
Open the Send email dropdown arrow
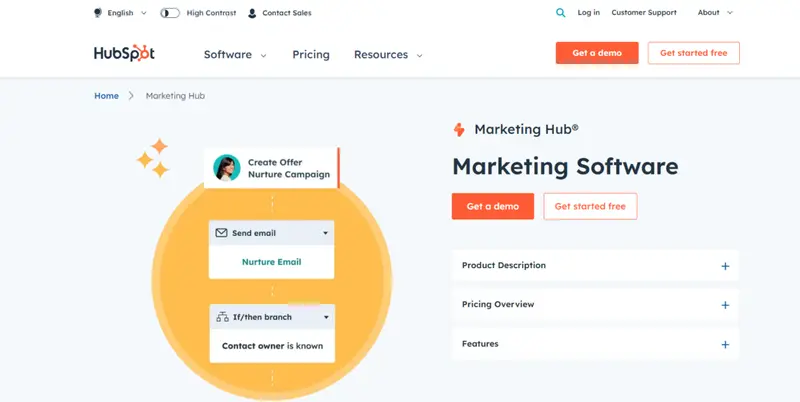click(x=325, y=233)
